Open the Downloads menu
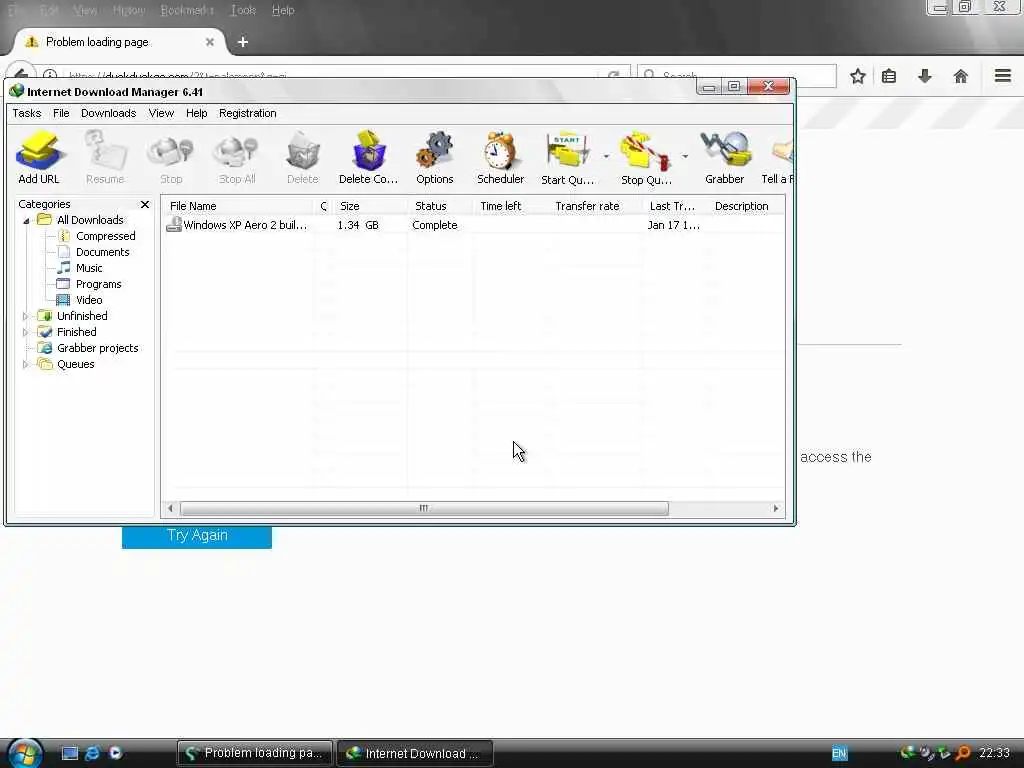 click(108, 113)
